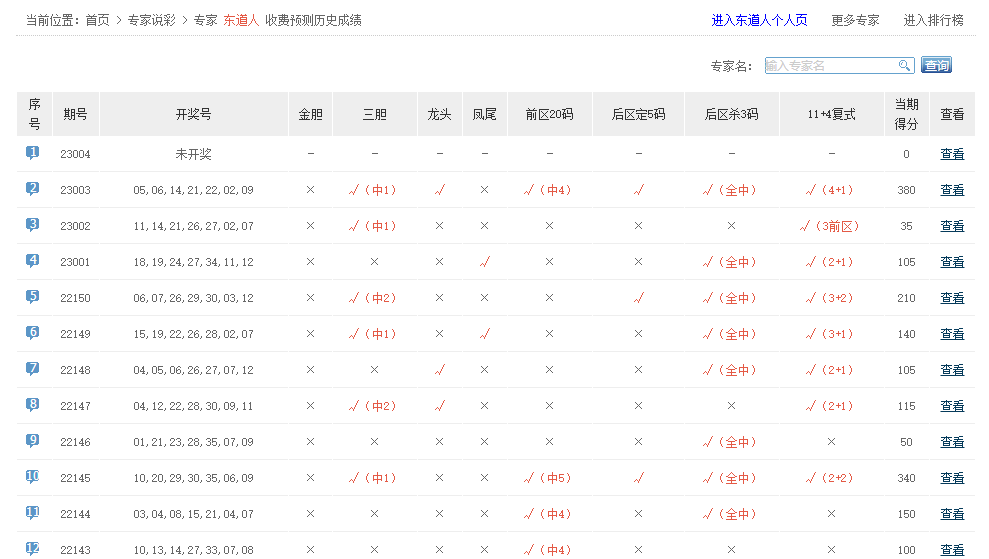The height and width of the screenshot is (559, 989).
Task: Click the row number 3 badge icon
Action: [33, 225]
